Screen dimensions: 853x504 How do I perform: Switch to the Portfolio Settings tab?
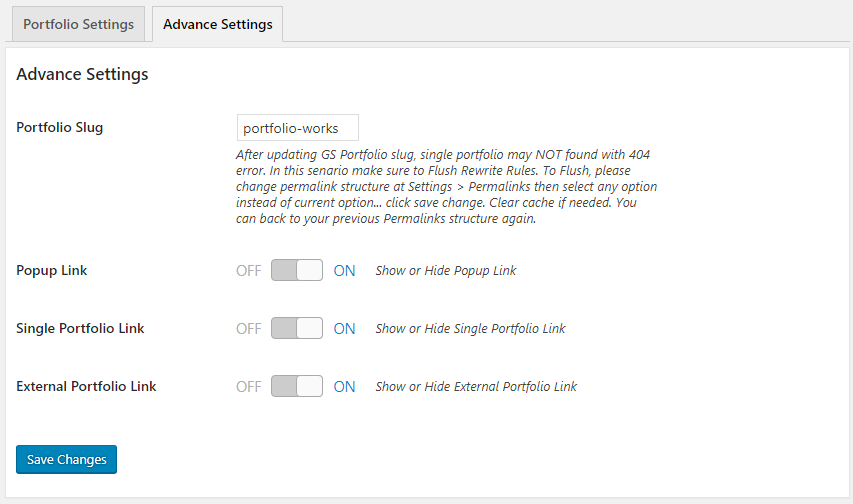(78, 24)
